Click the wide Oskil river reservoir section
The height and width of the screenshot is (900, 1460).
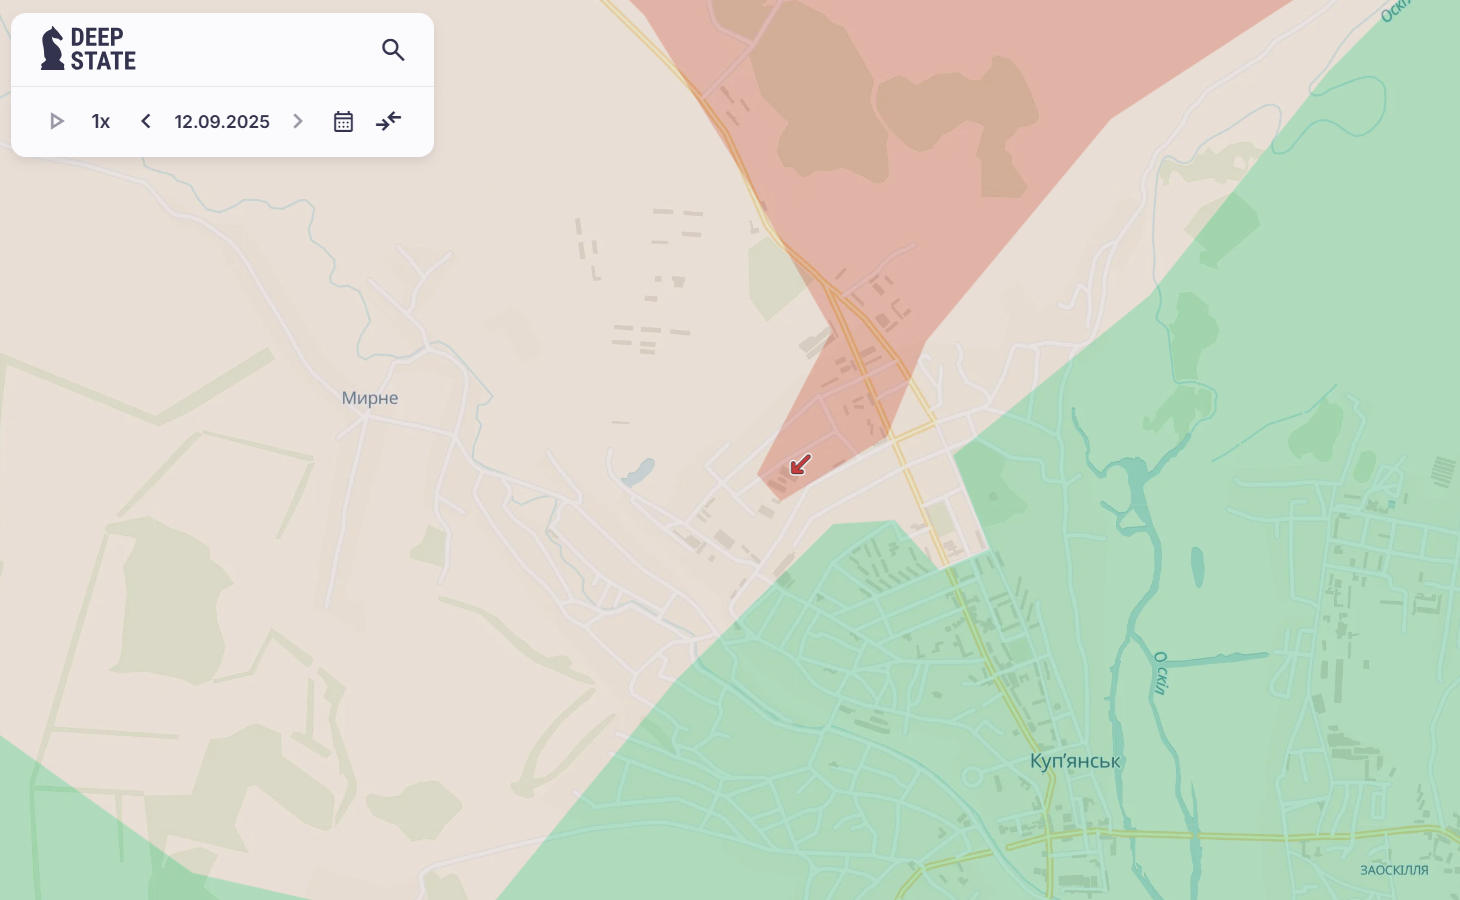tap(1135, 490)
